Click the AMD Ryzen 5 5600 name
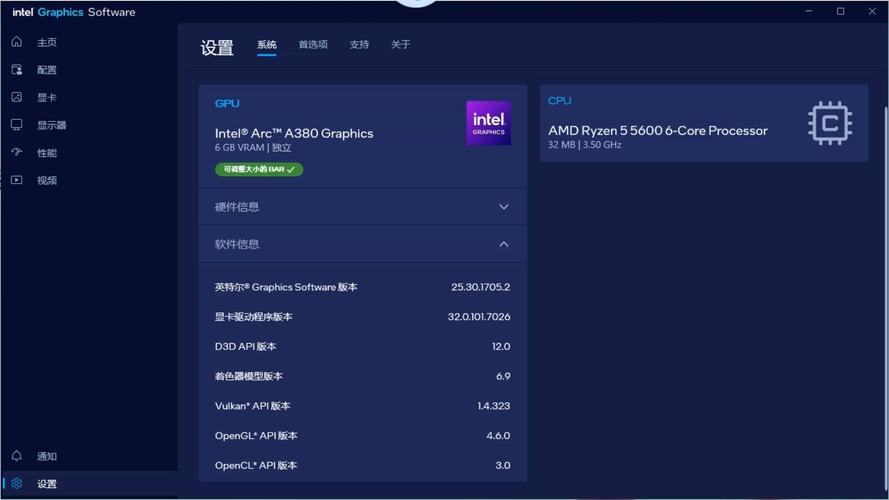 (658, 130)
